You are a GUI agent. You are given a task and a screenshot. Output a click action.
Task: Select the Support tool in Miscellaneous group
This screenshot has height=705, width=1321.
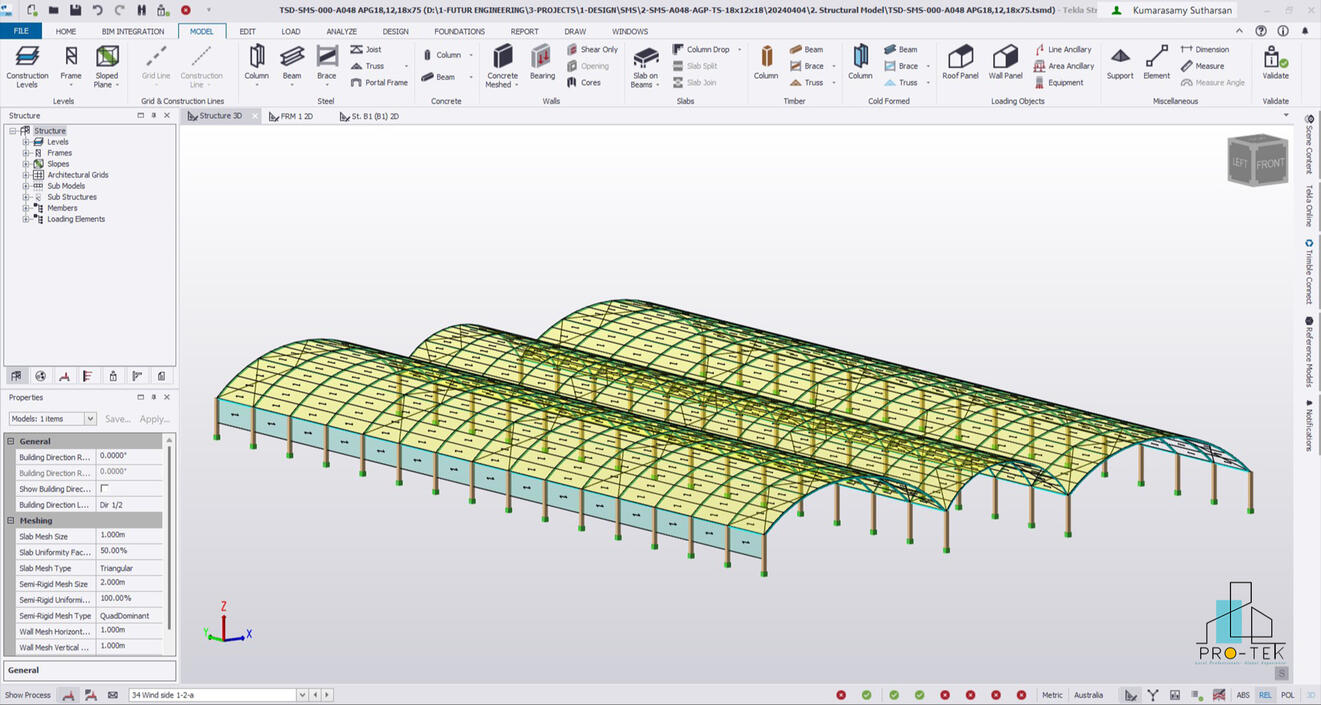(x=1120, y=66)
